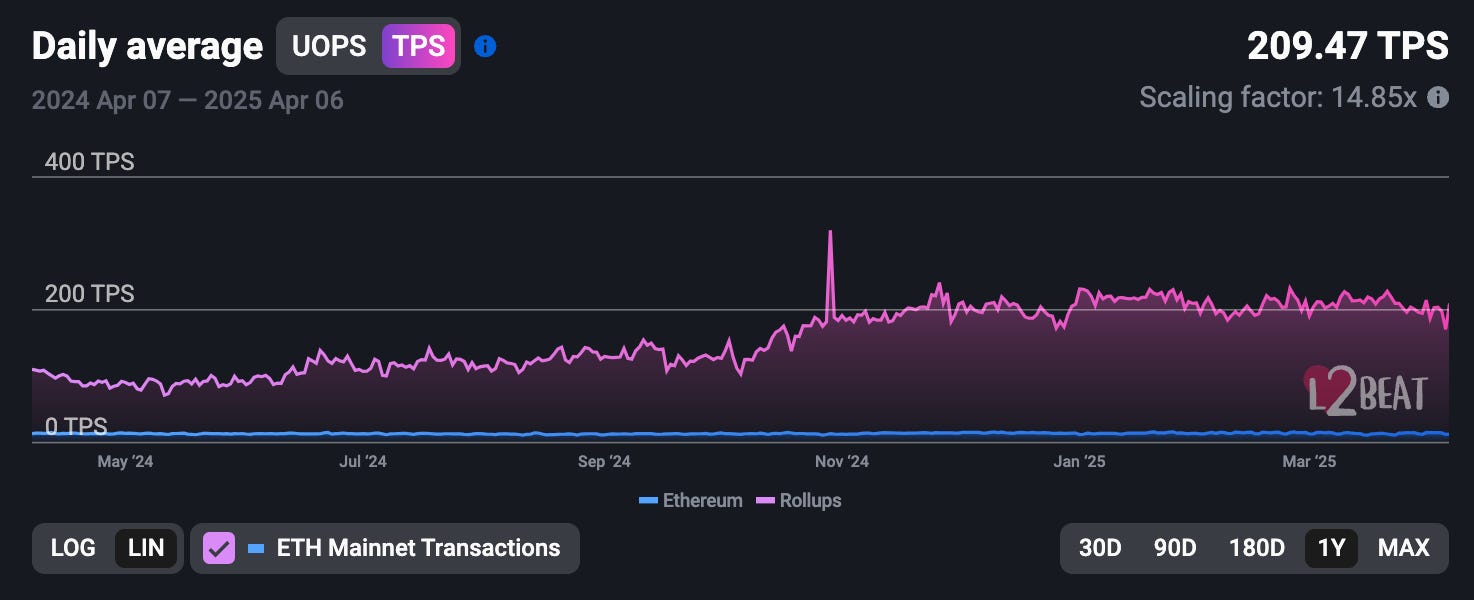Switch the chart to LIN scale
The image size is (1474, 600).
146,548
